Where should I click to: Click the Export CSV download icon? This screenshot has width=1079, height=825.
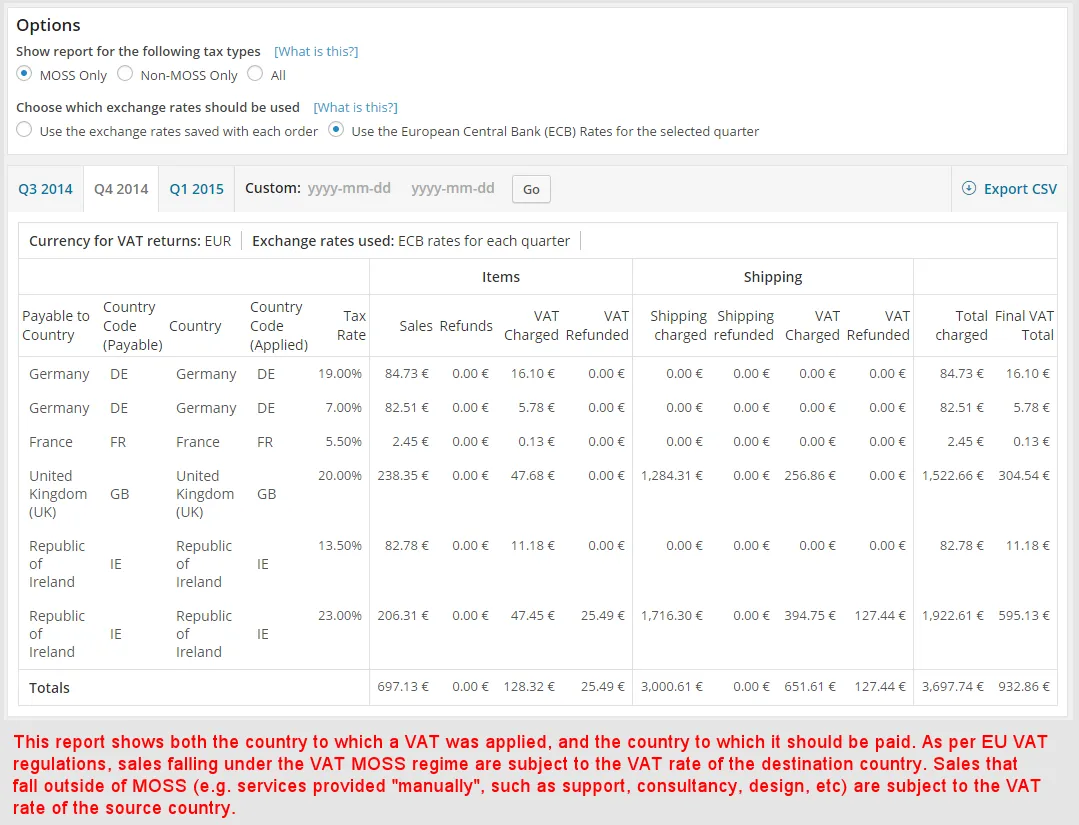(x=968, y=187)
